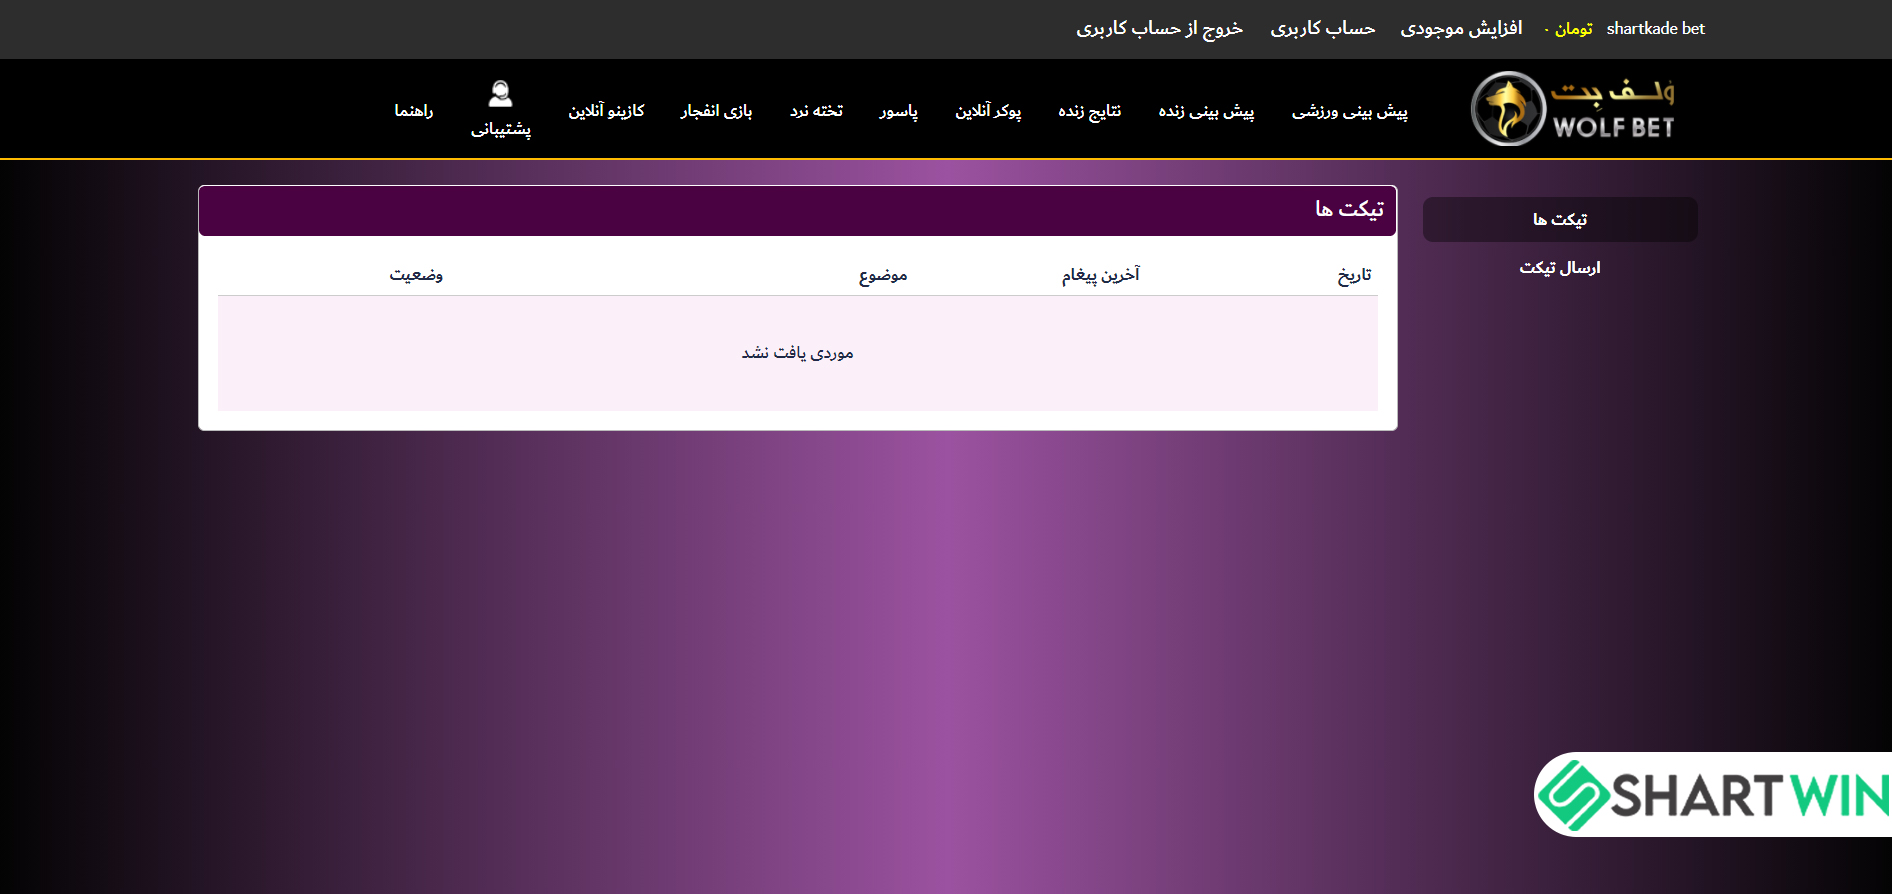Screen dimensions: 1892x894
Task: Open پوکر آنلاین section
Action: (x=988, y=111)
